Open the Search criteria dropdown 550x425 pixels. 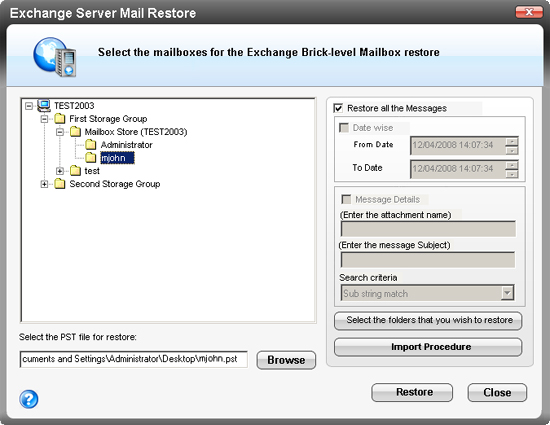tap(507, 293)
